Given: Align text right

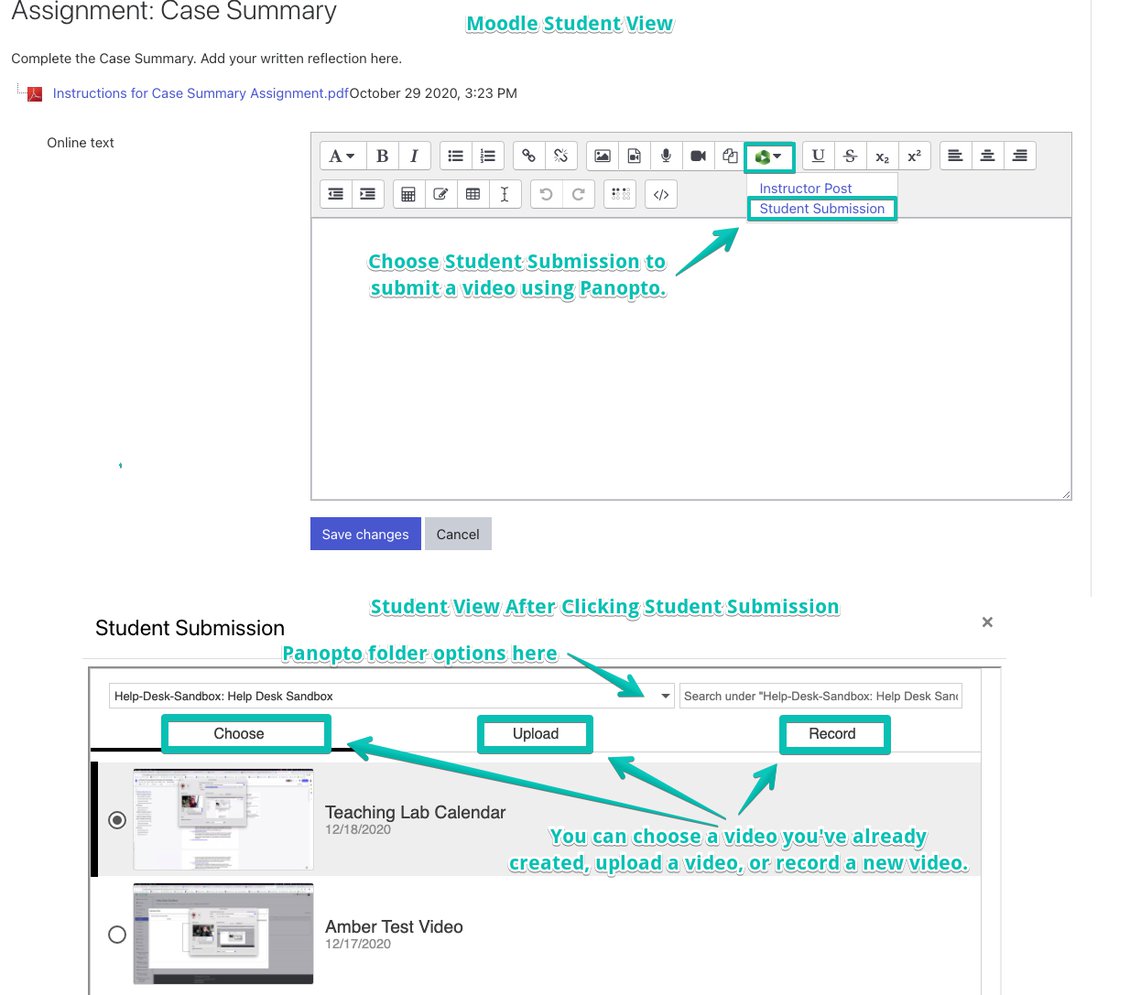Looking at the screenshot, I should tap(1019, 156).
